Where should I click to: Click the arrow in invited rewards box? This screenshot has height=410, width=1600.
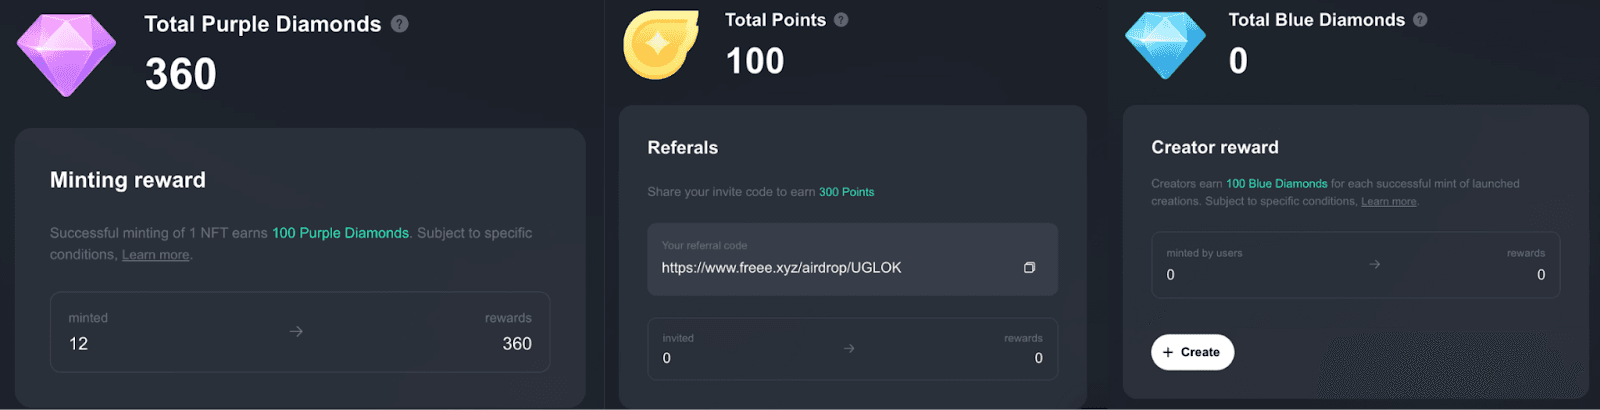click(849, 349)
